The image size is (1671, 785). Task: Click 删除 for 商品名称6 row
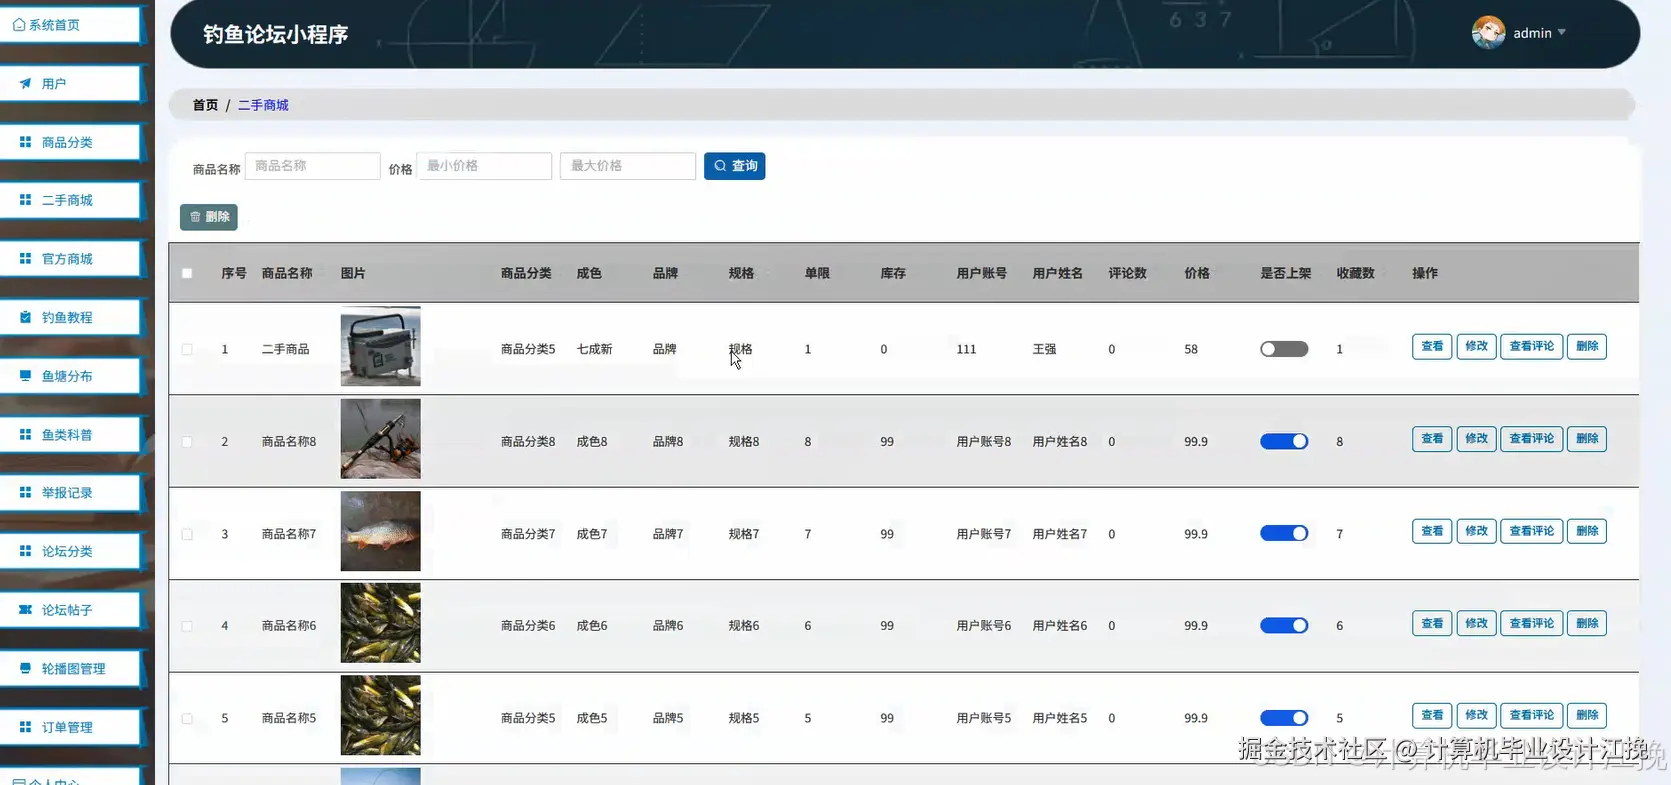point(1587,623)
